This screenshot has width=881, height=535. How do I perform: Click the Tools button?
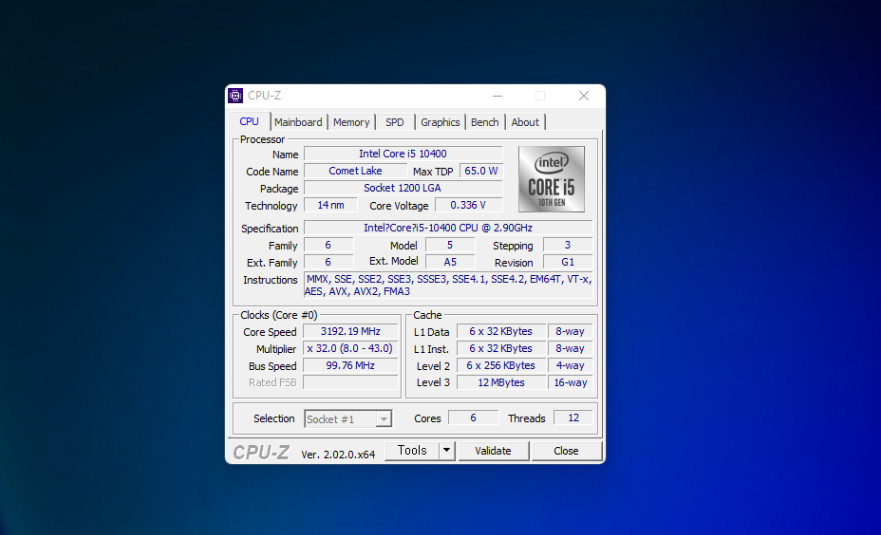tap(412, 451)
